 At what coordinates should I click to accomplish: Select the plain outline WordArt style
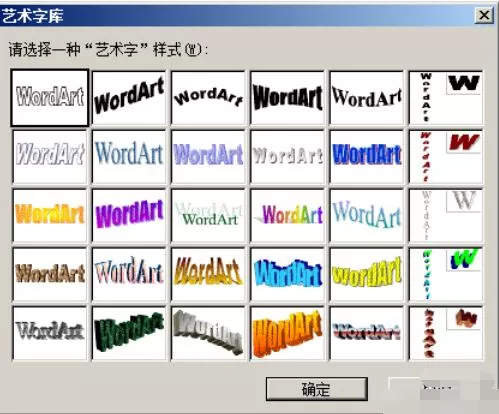(50, 97)
